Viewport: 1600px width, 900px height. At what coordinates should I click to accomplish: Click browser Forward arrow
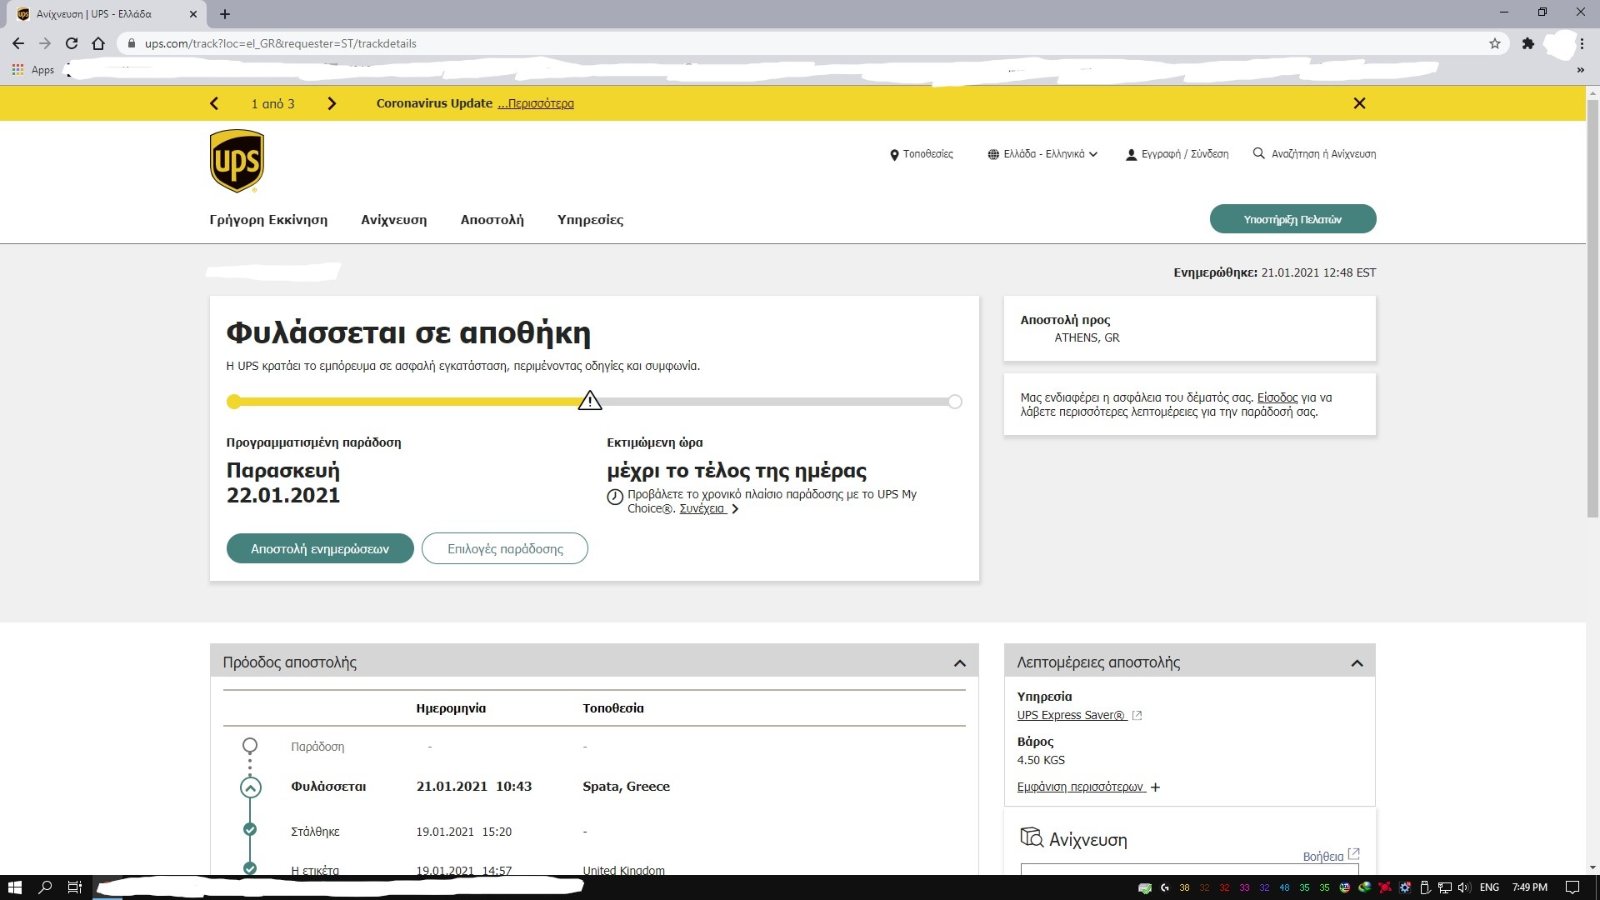(x=45, y=43)
